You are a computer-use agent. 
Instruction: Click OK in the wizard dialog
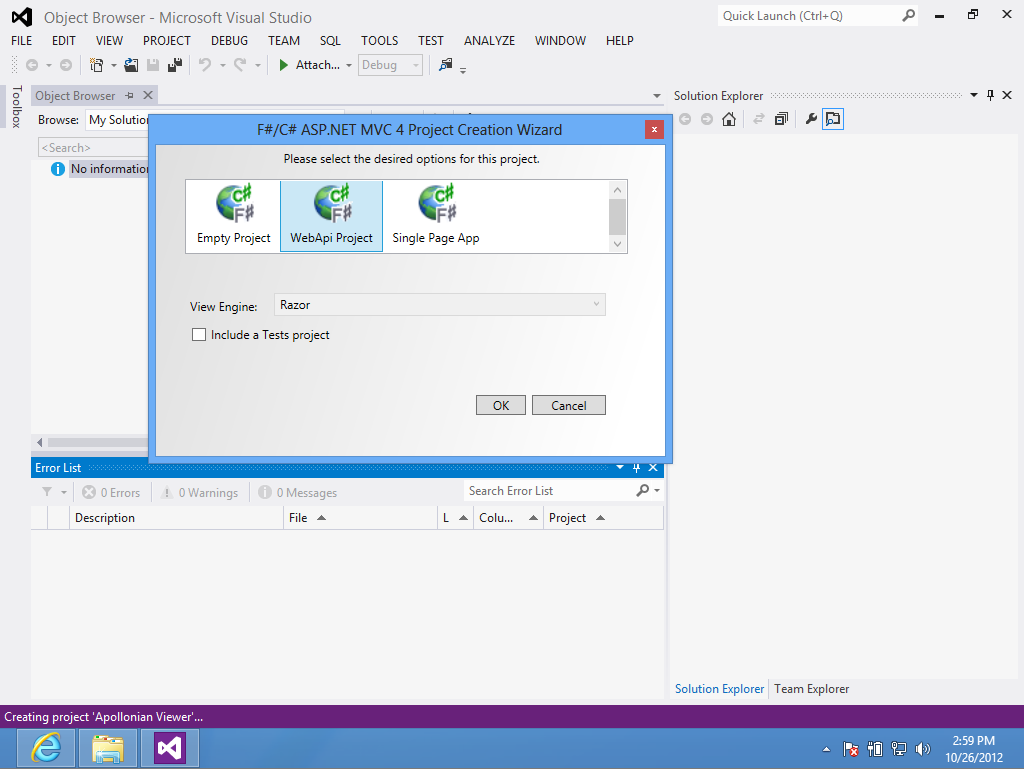point(500,405)
